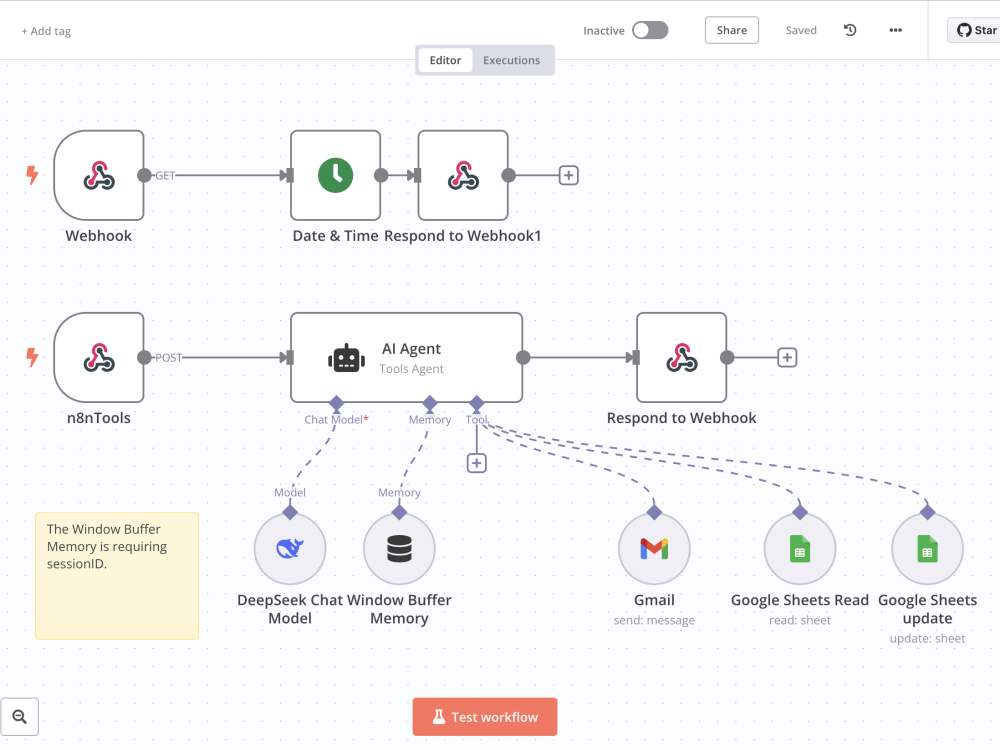Click the GitHub Star button
The height and width of the screenshot is (750, 1000).
(x=976, y=30)
